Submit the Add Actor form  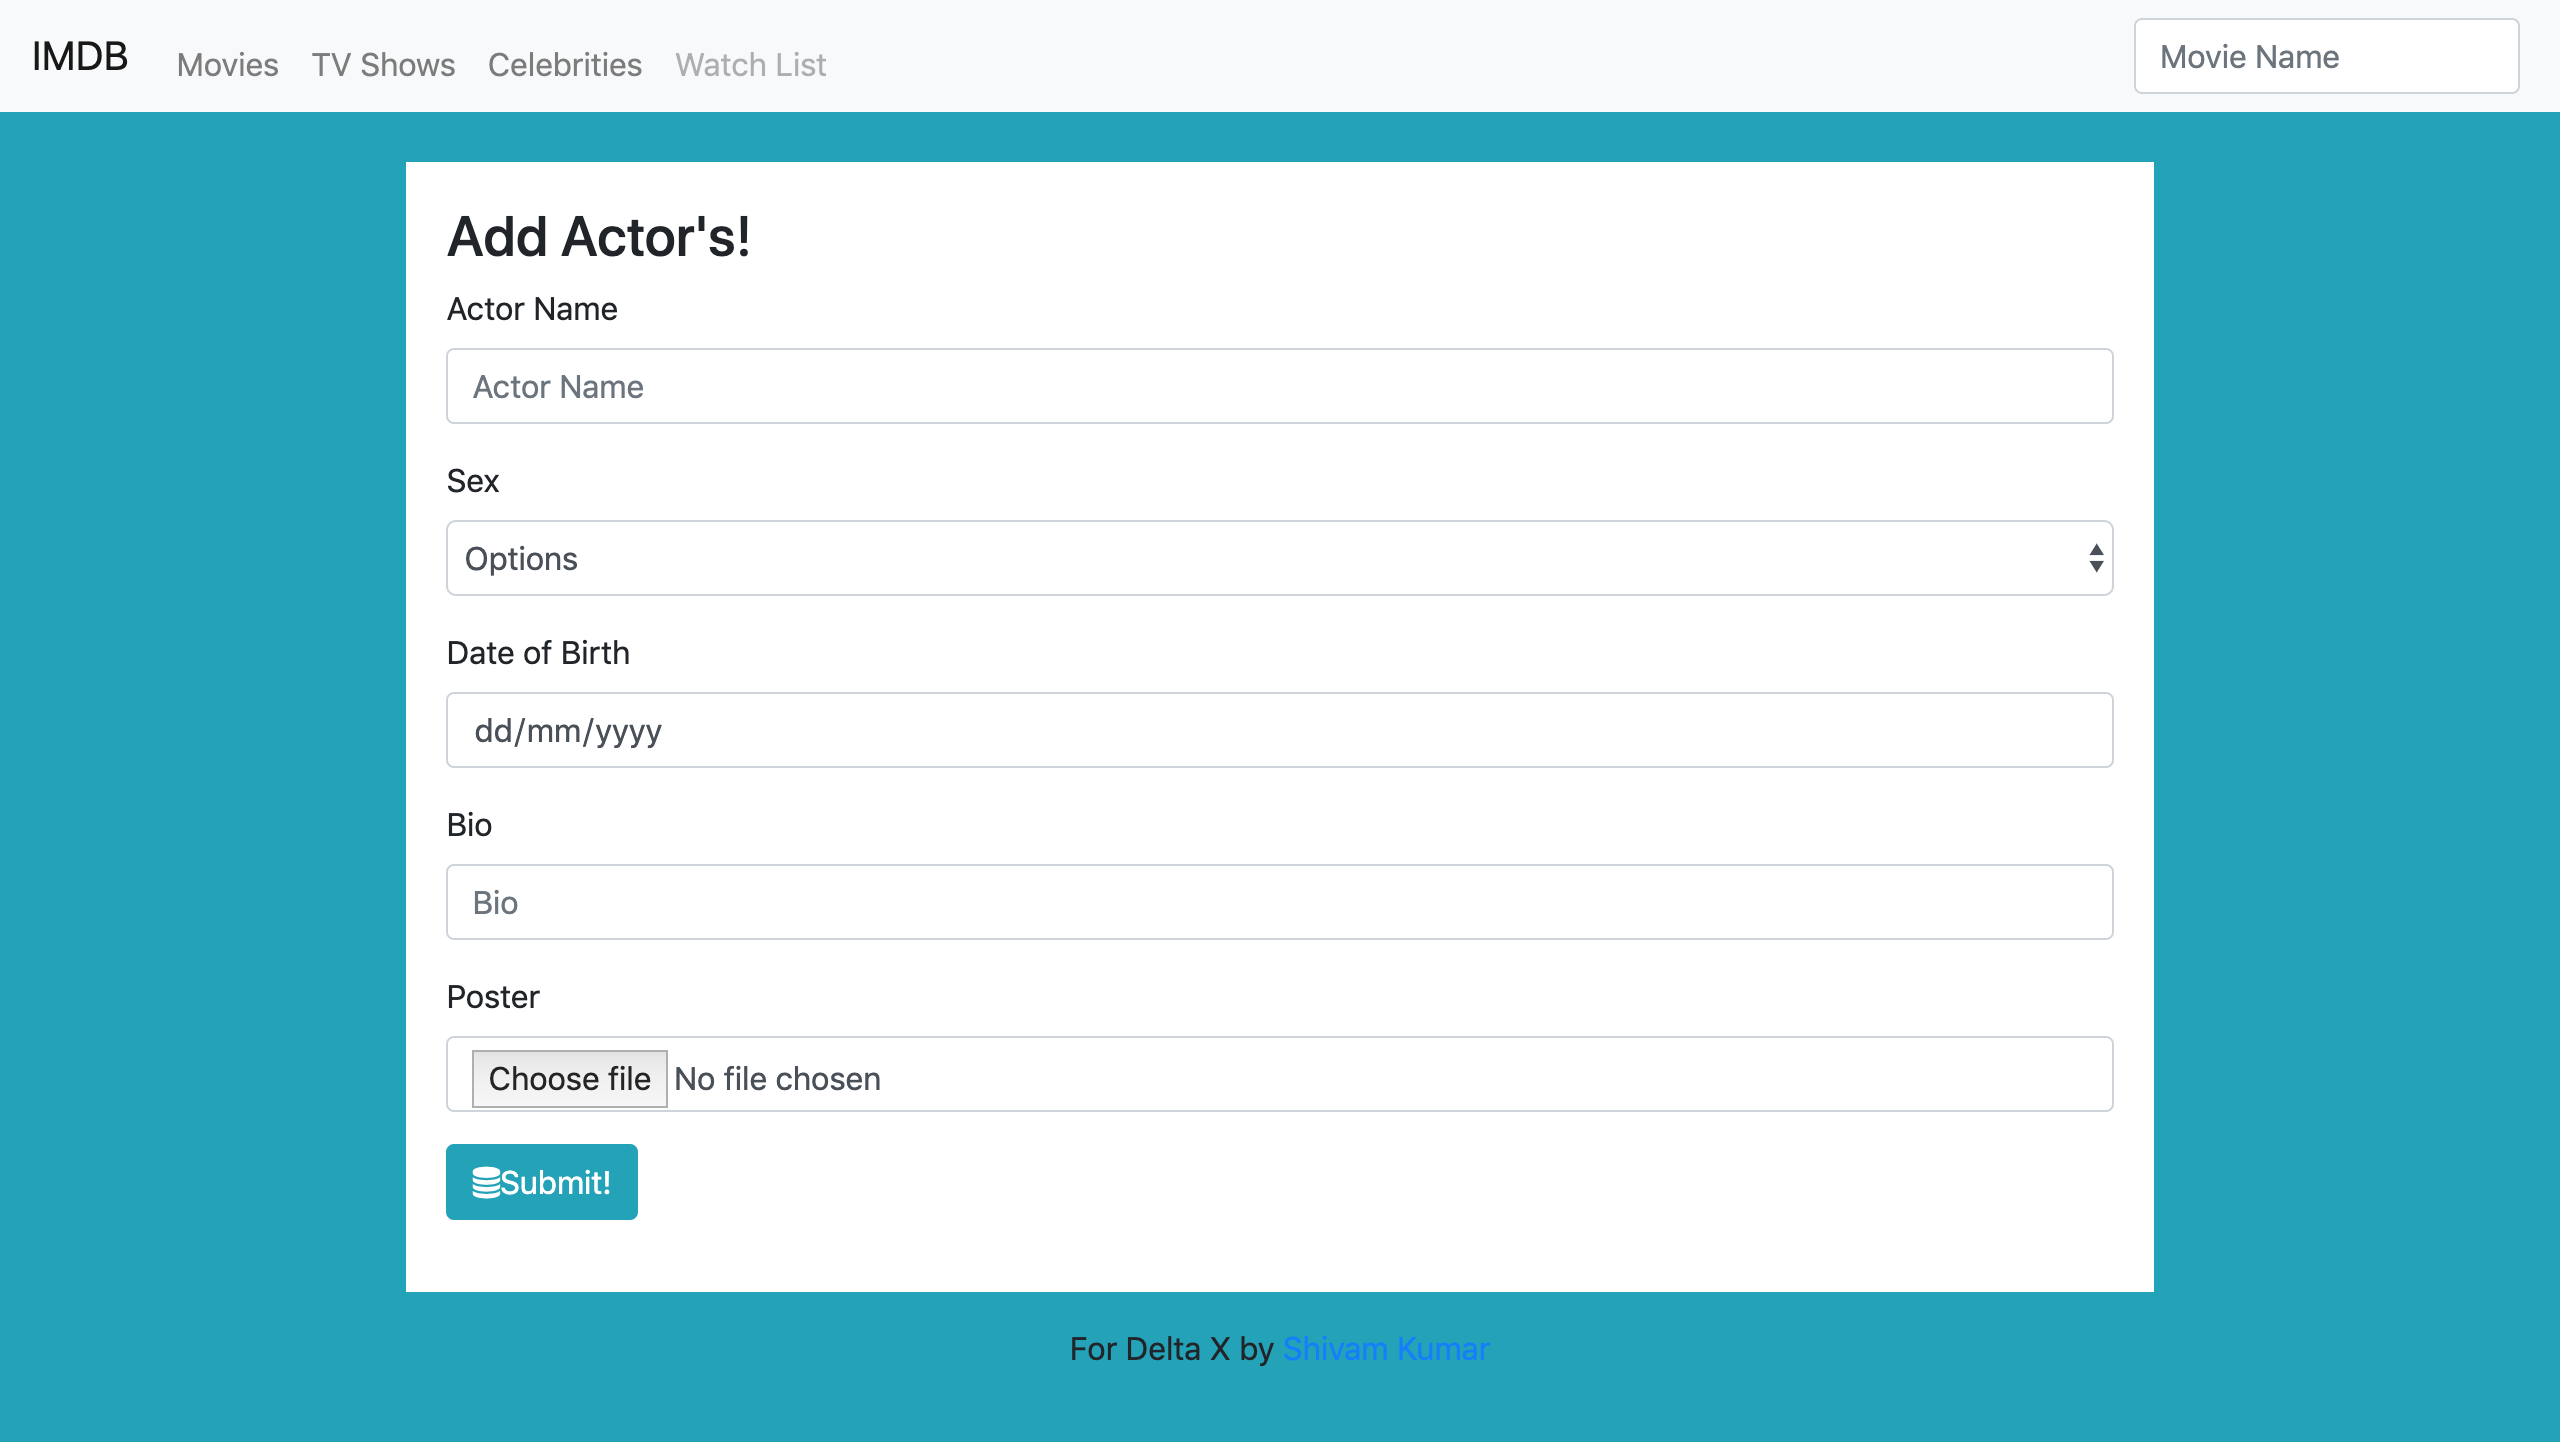click(x=541, y=1181)
